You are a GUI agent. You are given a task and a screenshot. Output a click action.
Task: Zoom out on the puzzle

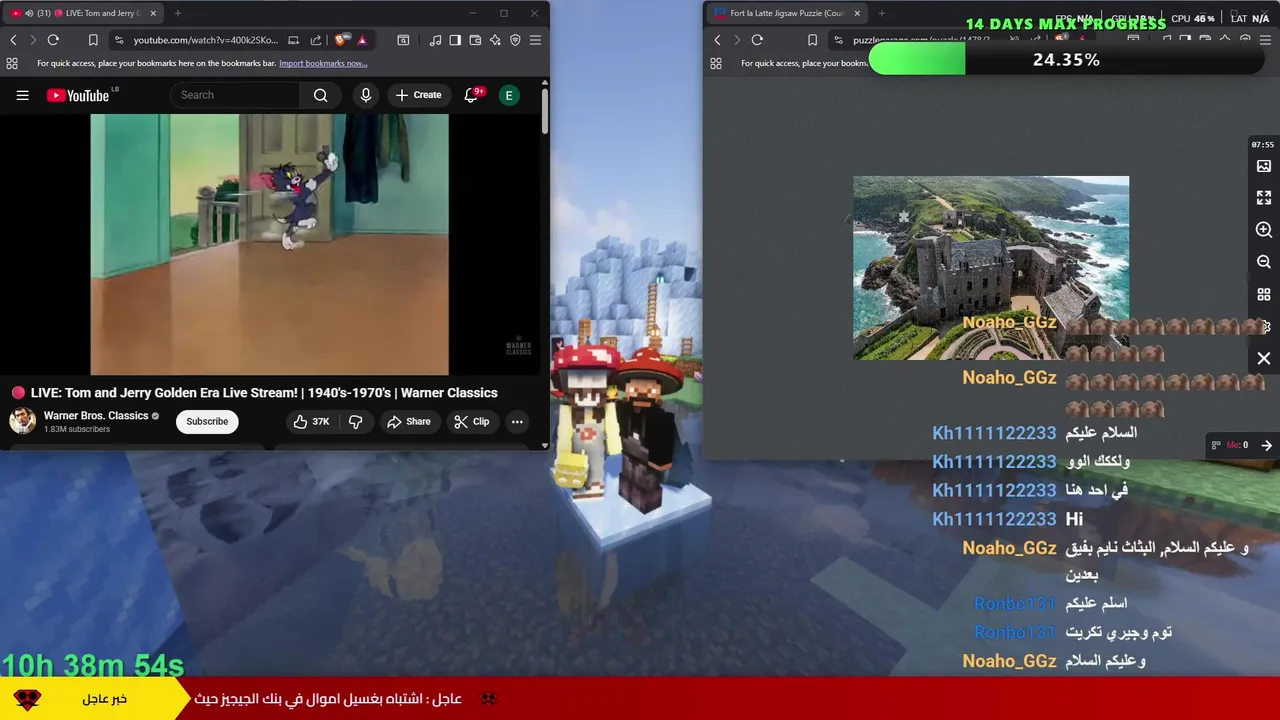point(1264,262)
